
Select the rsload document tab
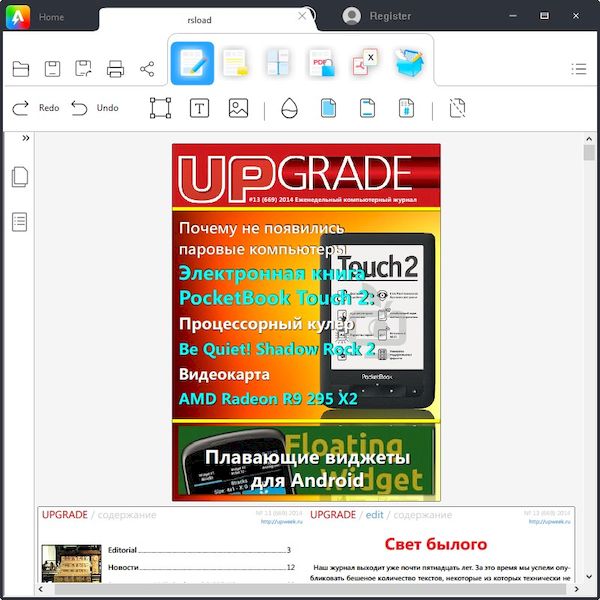[x=199, y=20]
